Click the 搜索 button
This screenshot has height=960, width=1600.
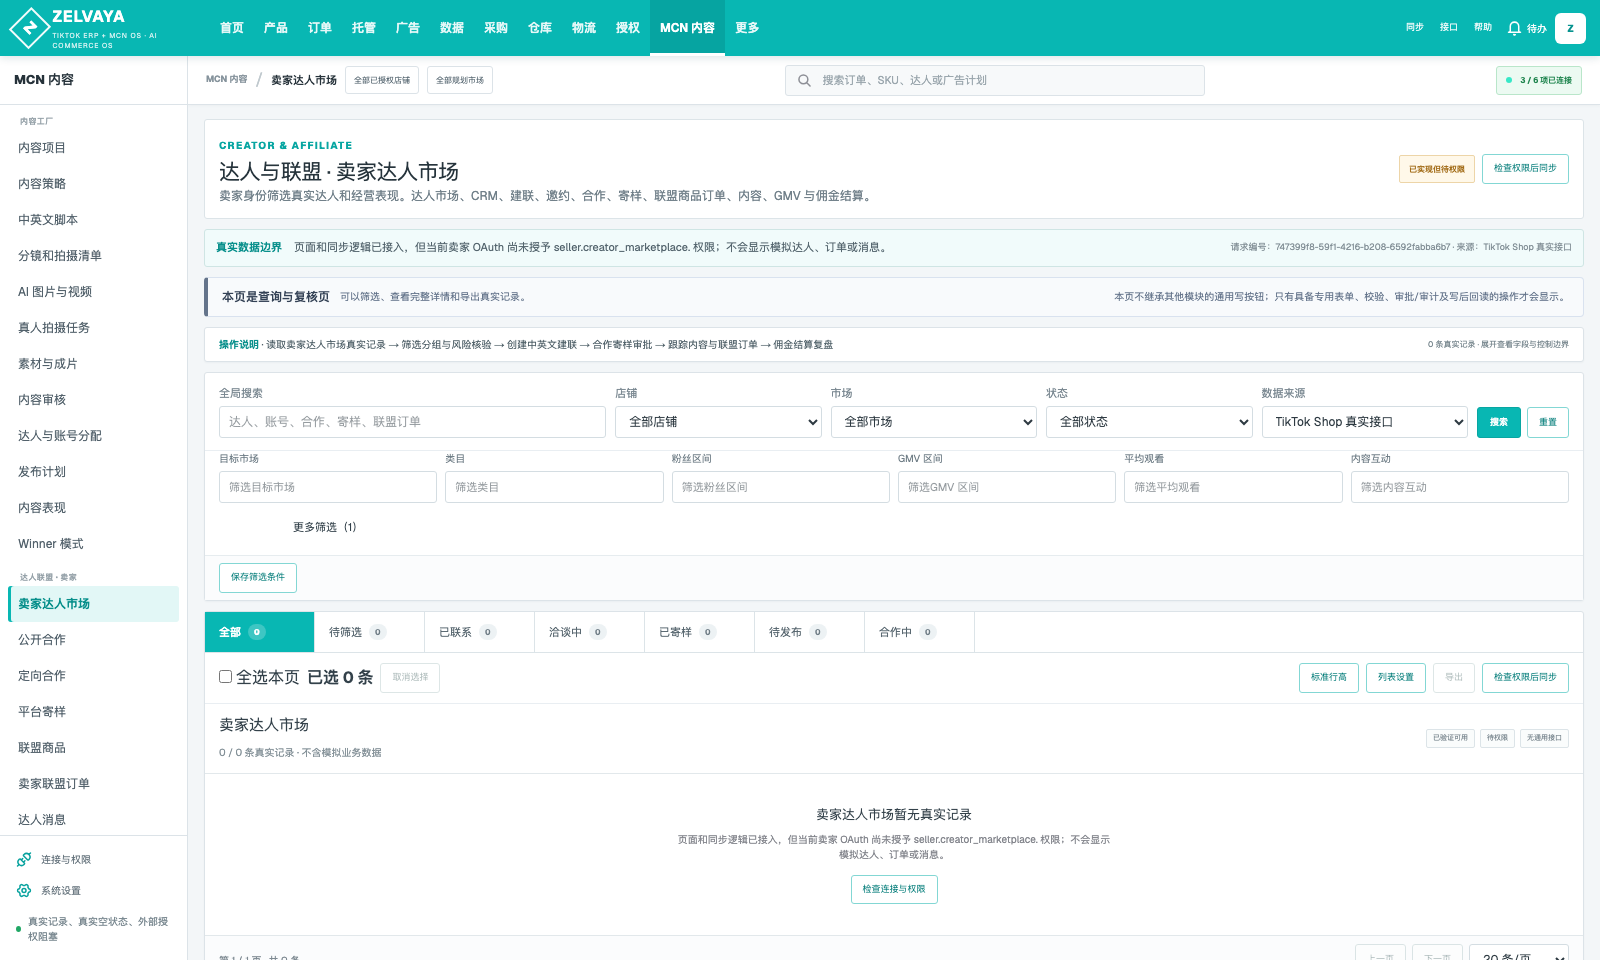click(1498, 422)
